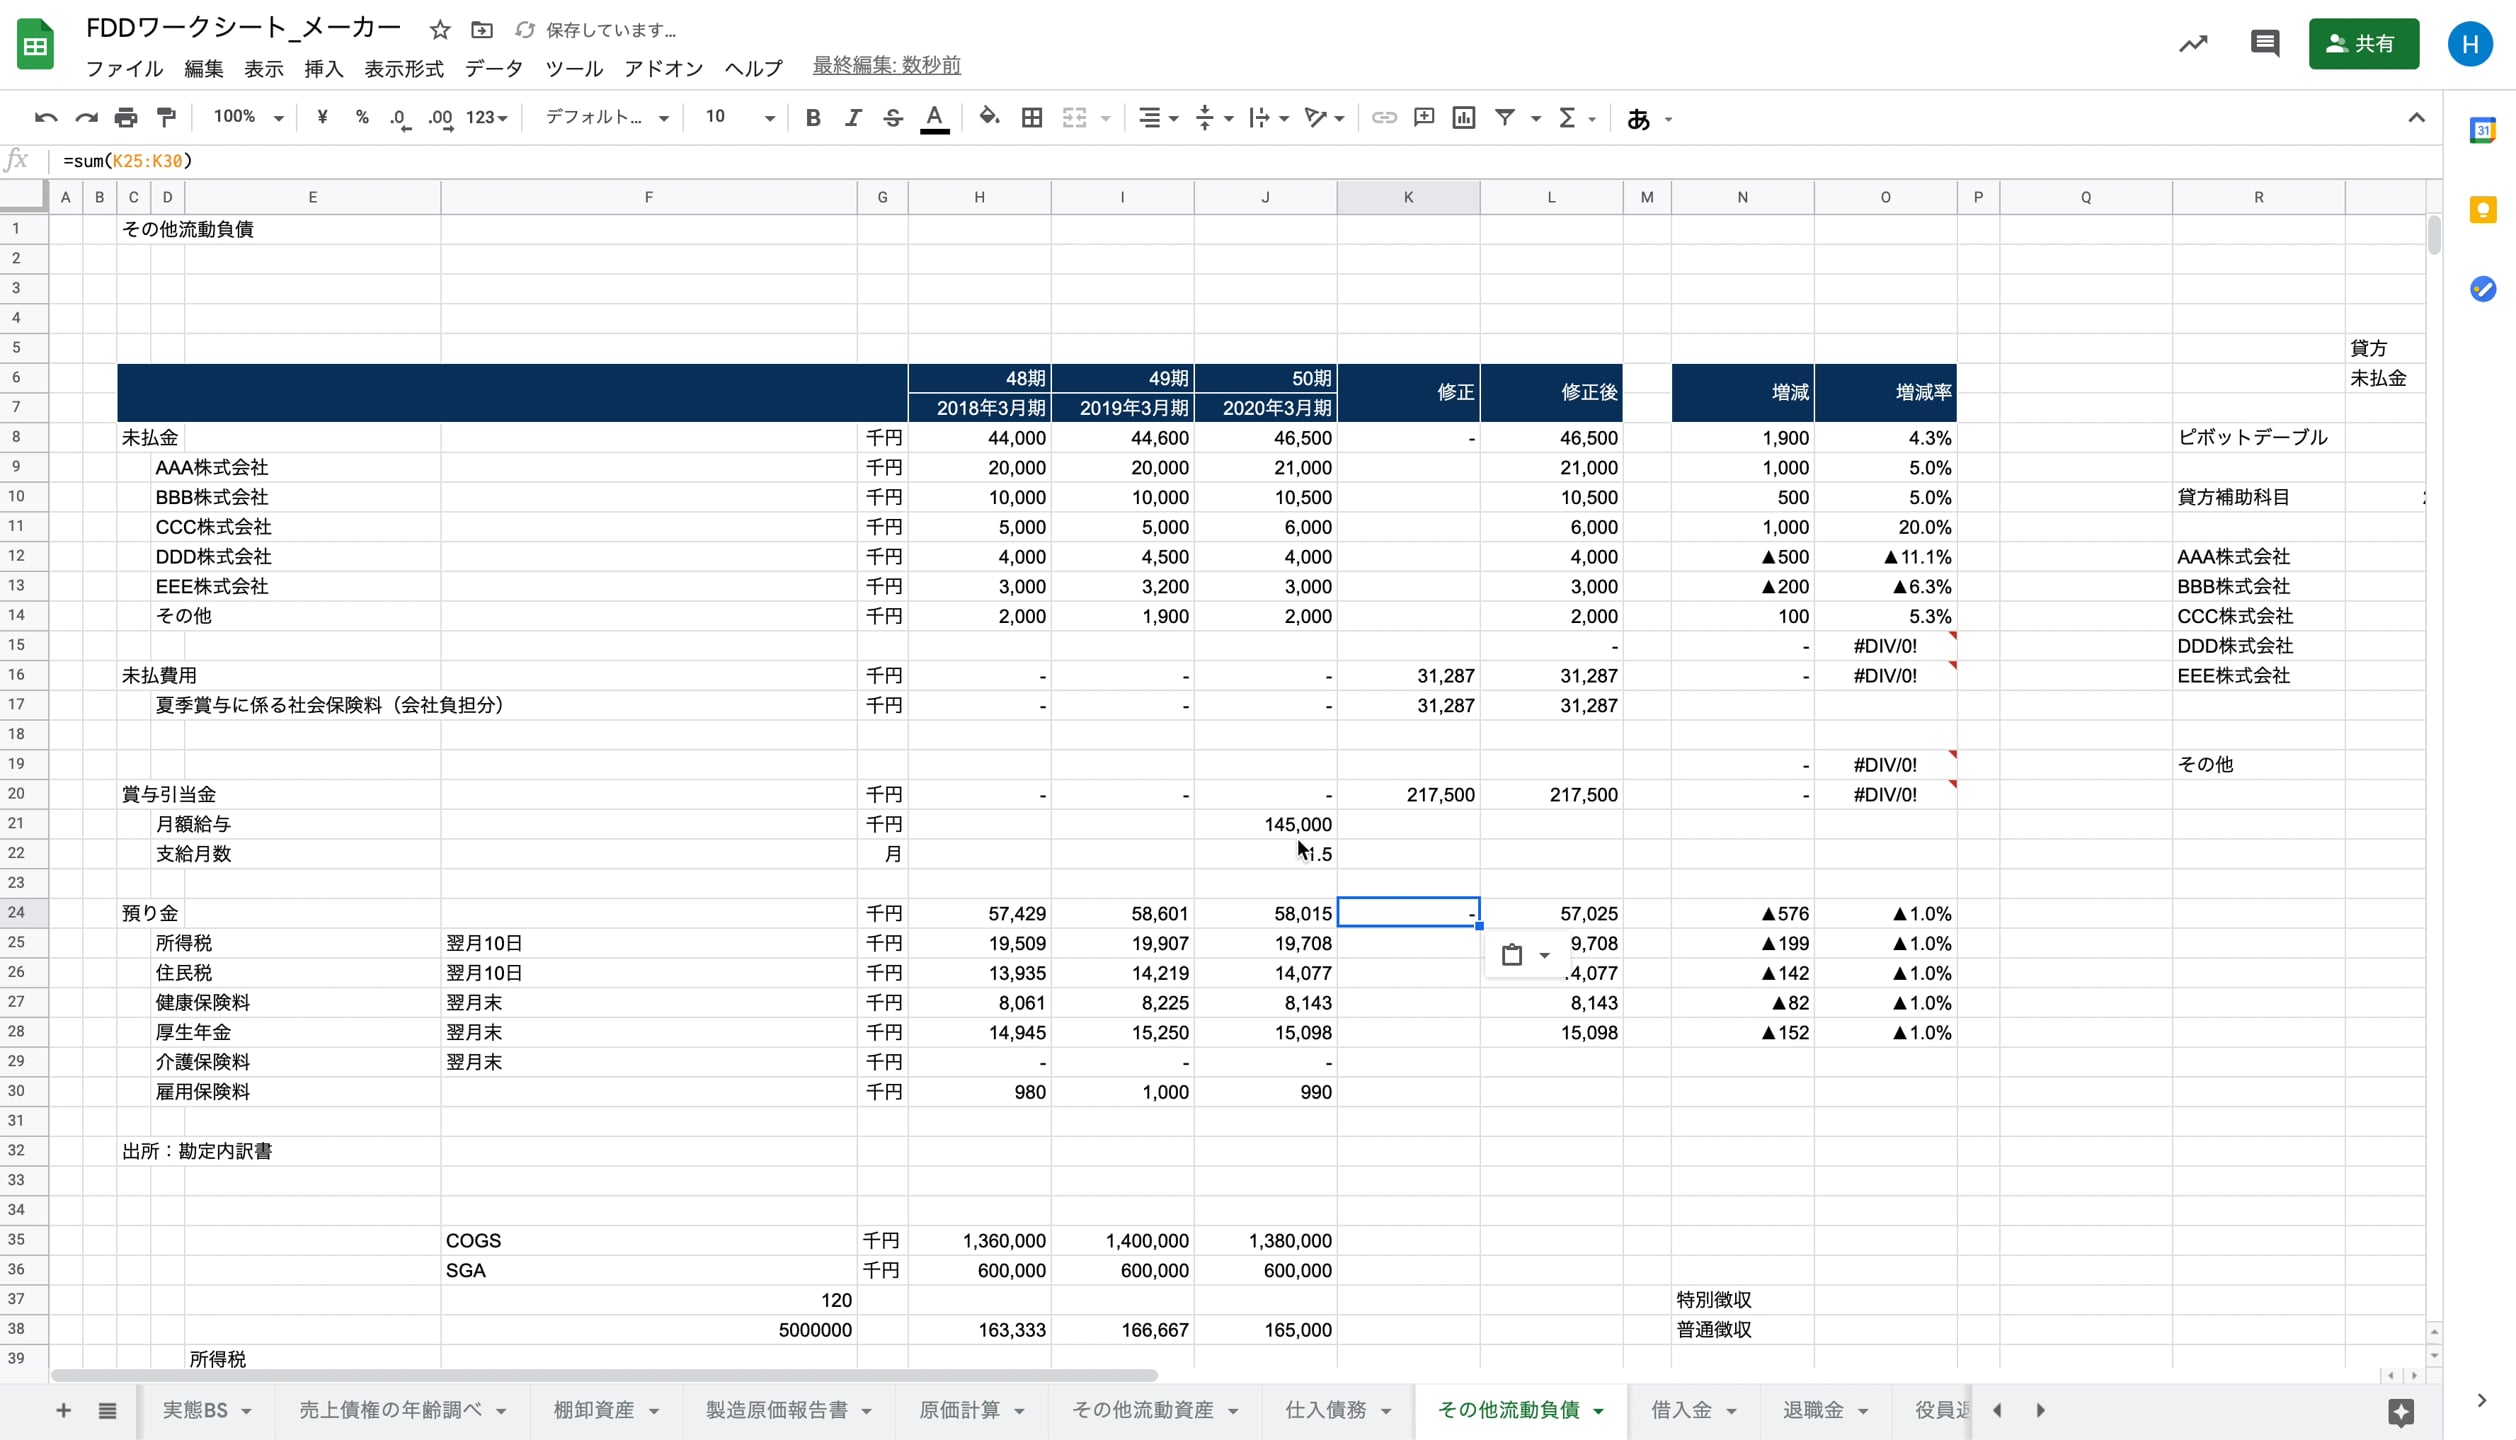2516x1440 pixels.
Task: Open the データ menu
Action: tap(493, 68)
